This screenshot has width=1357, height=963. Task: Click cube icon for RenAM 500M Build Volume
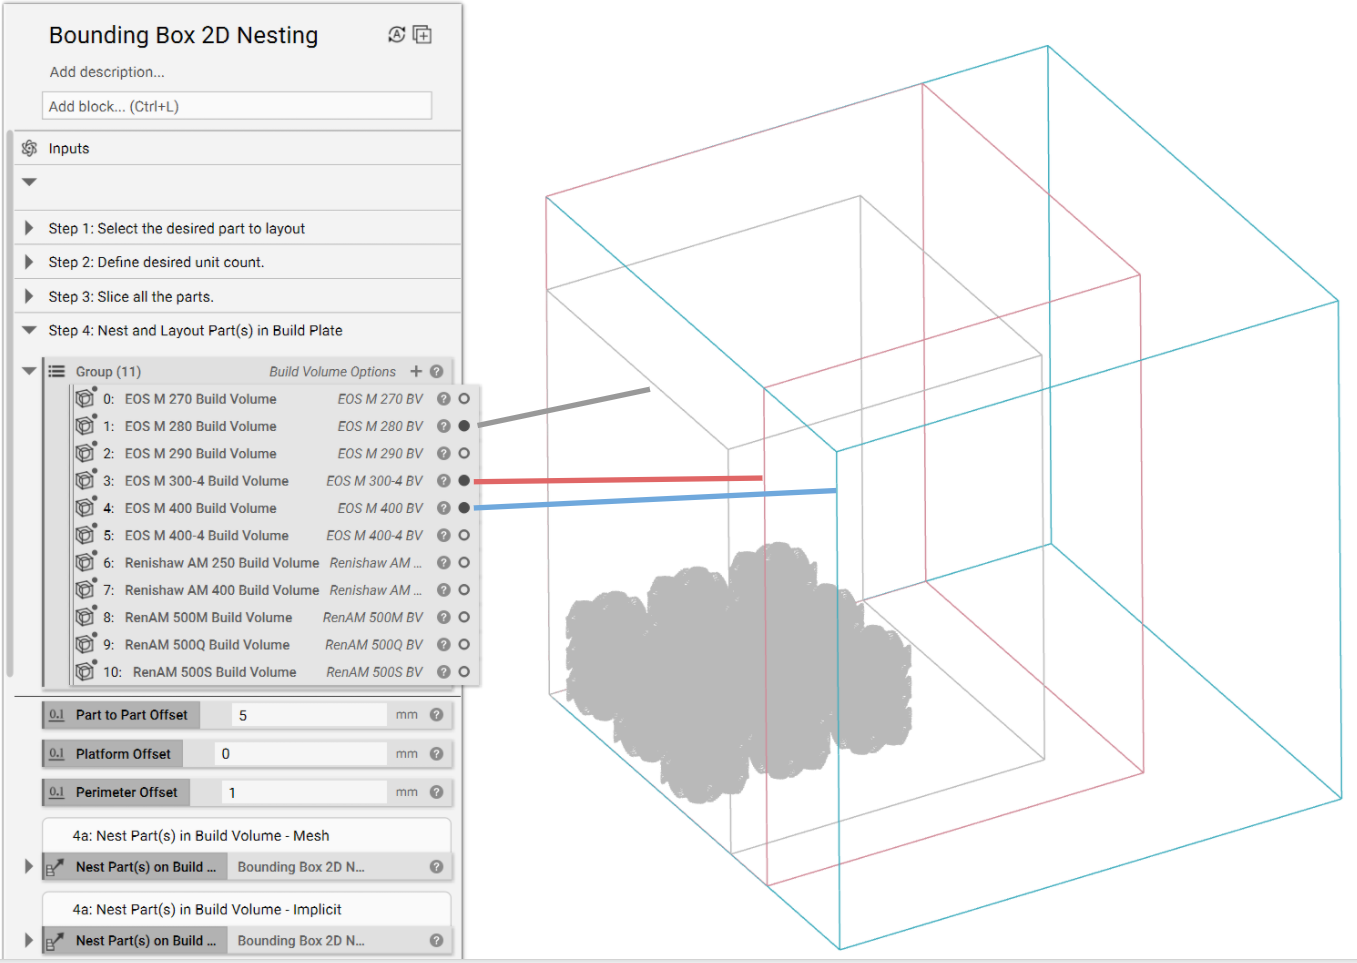click(x=85, y=617)
